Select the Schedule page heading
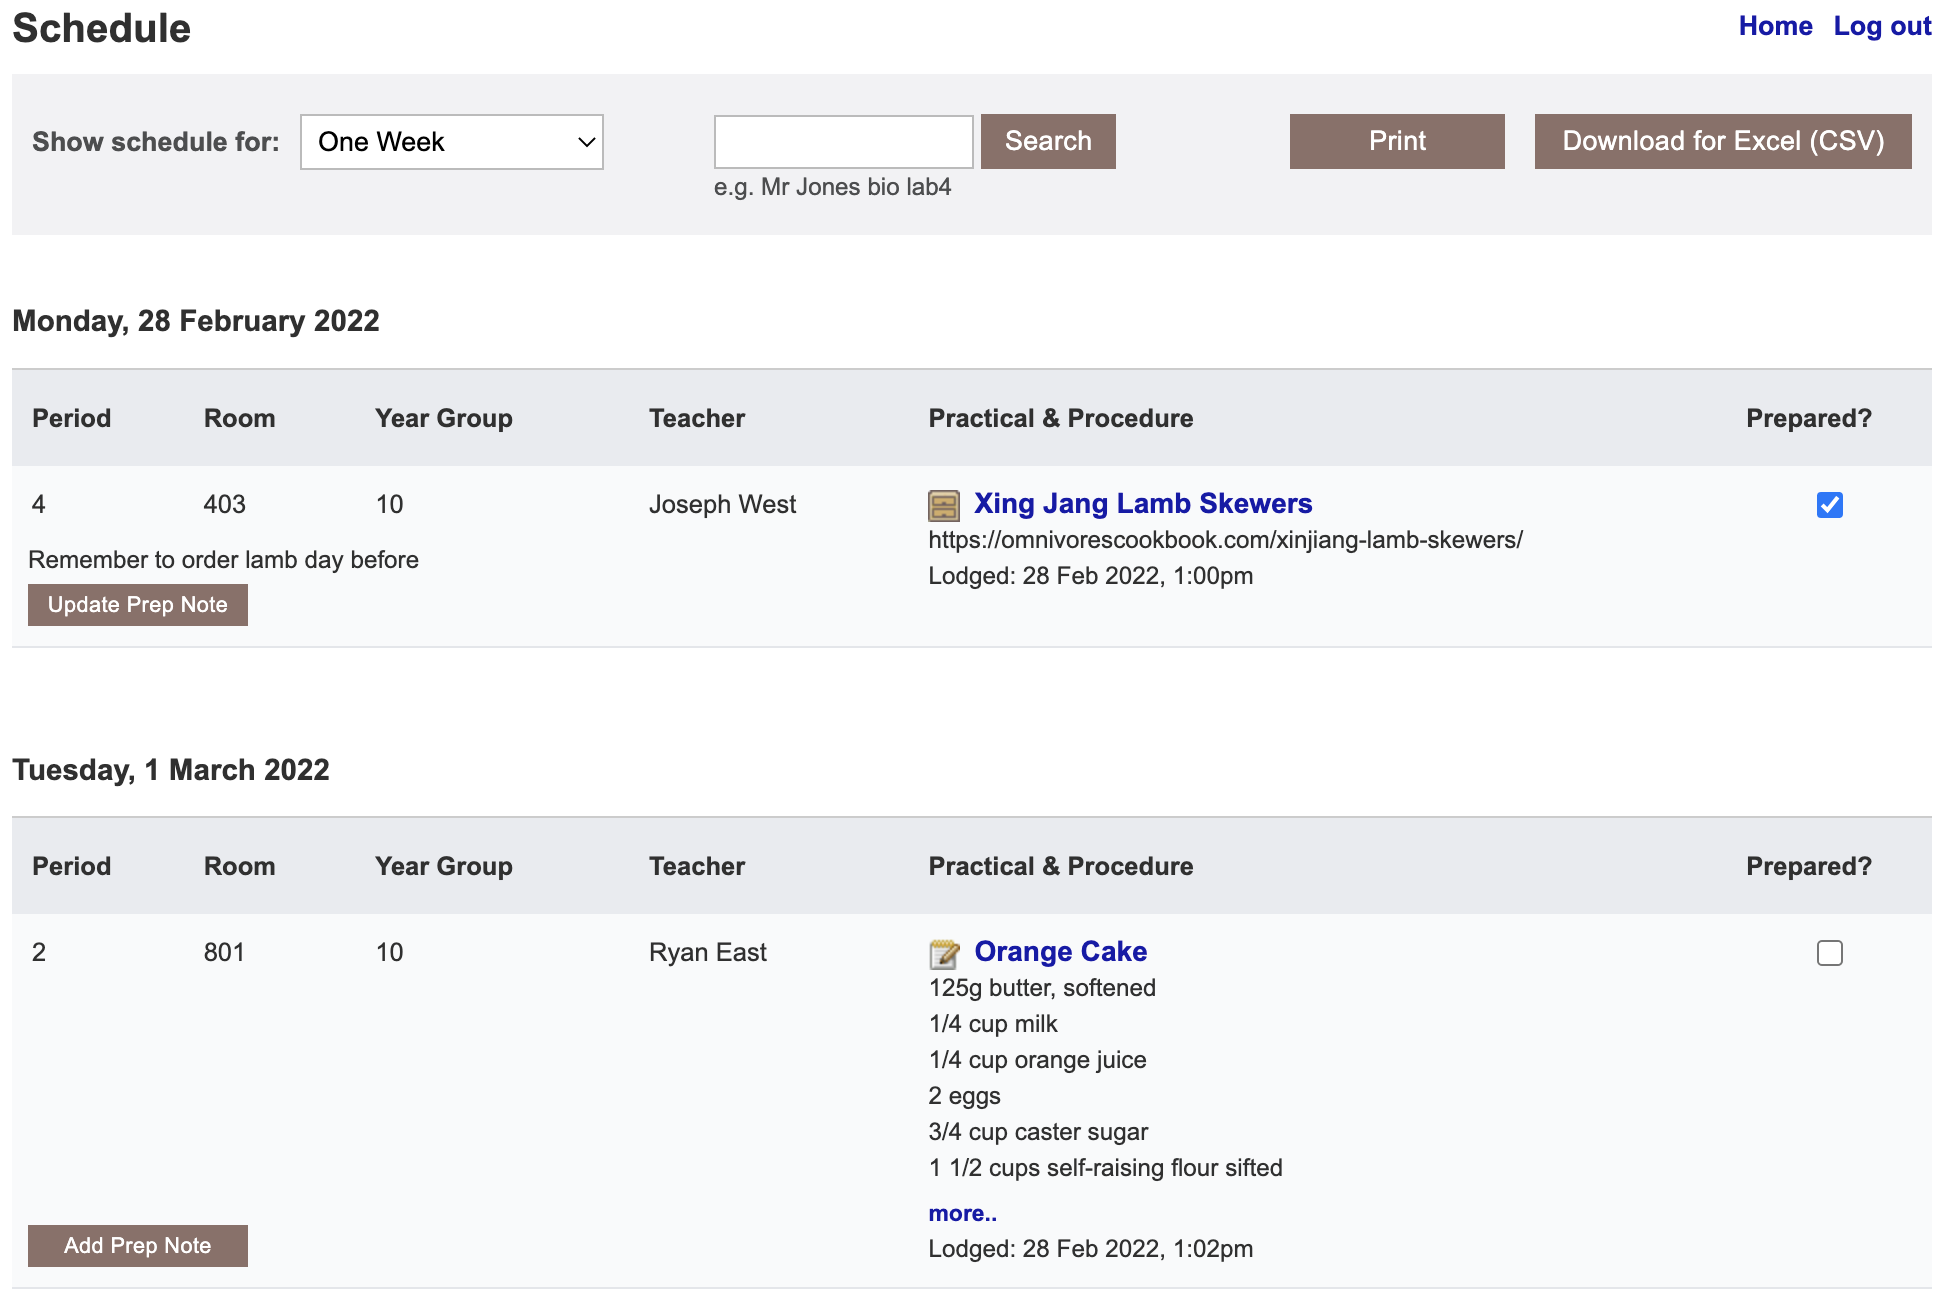Viewport: 1942px width, 1294px height. pos(101,28)
